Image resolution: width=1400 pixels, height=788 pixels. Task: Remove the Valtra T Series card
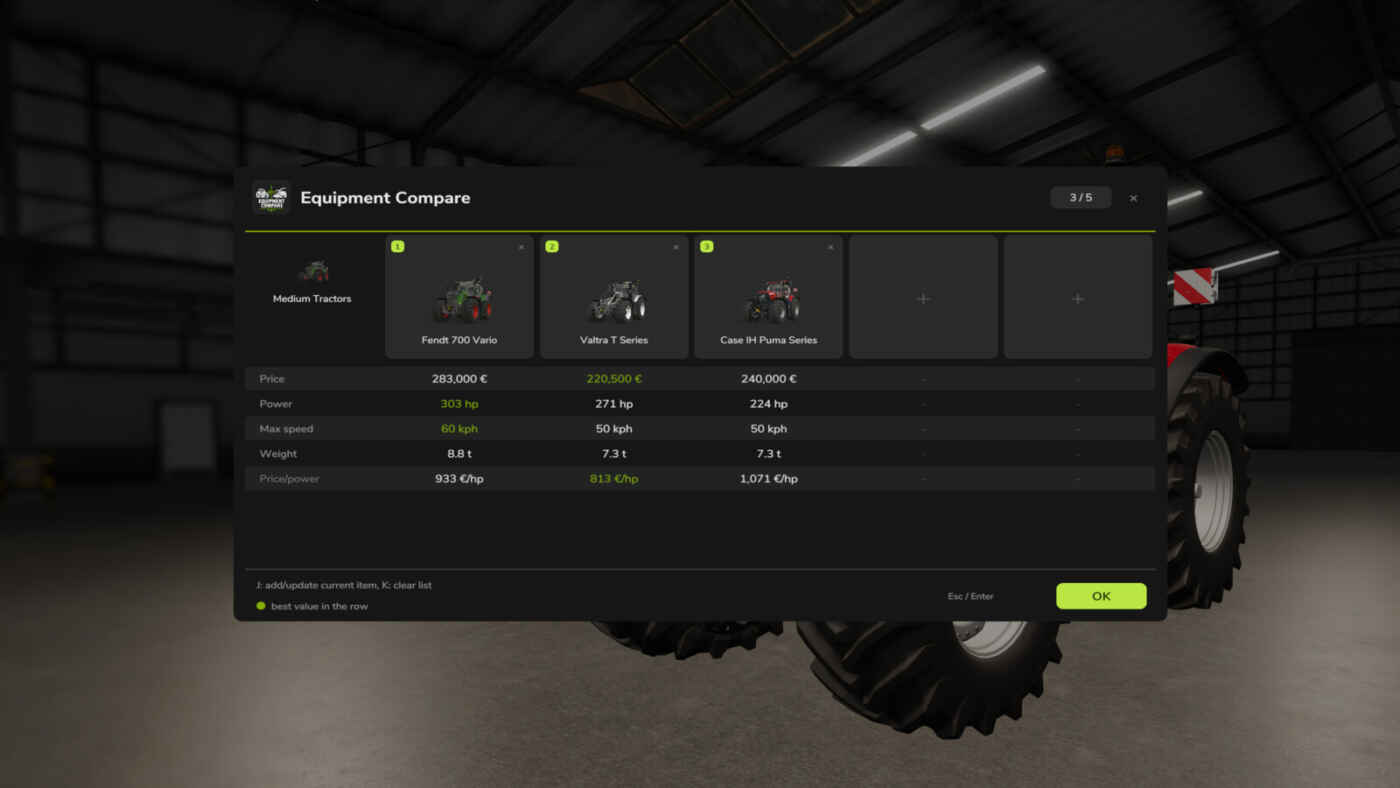(676, 247)
